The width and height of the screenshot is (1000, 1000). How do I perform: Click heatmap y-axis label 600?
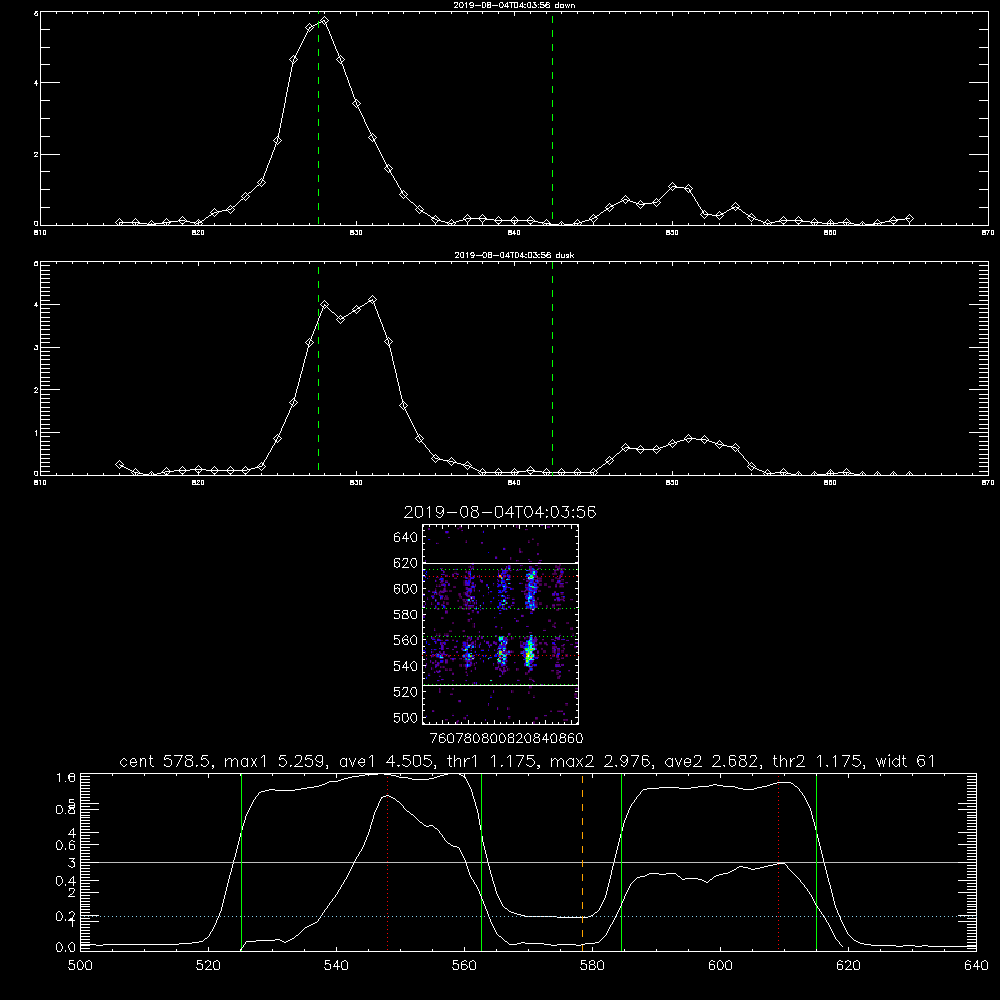point(406,589)
